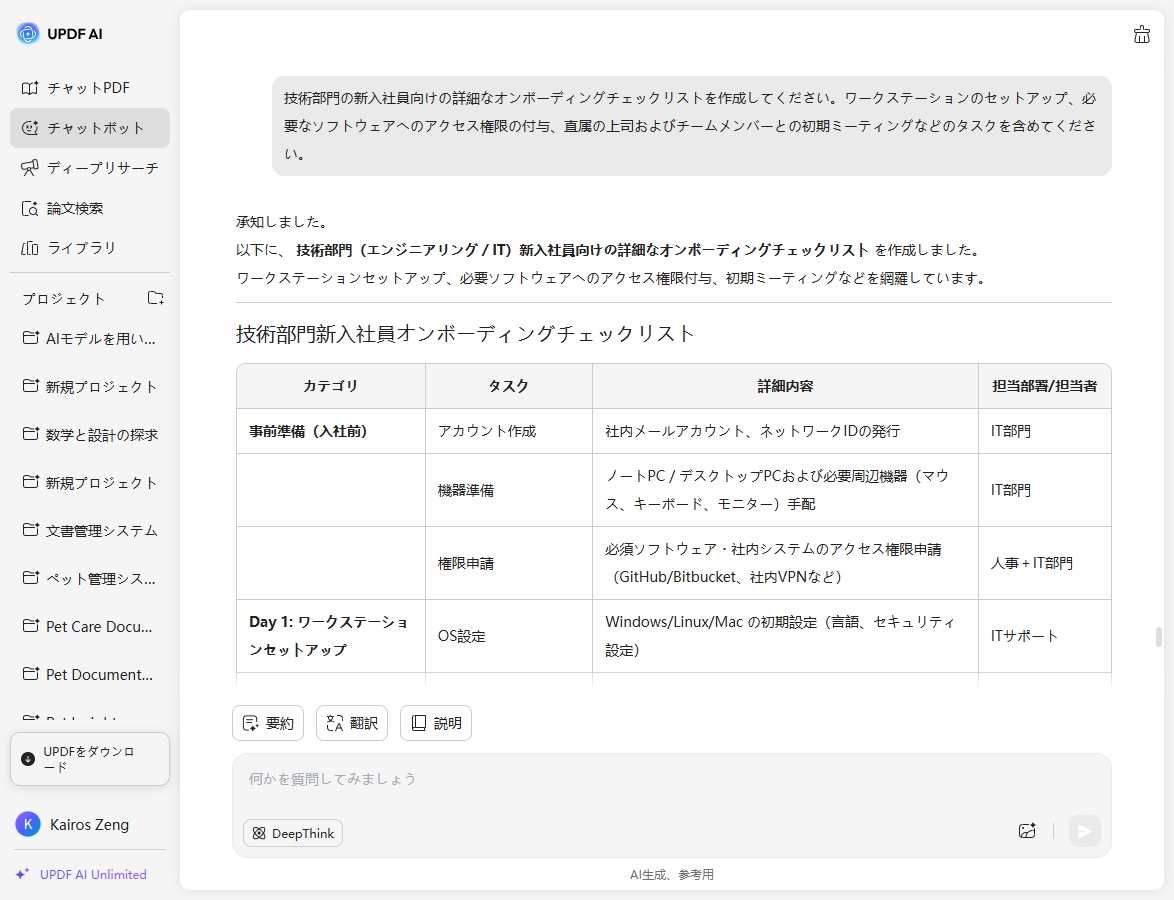Focus the 何かを質問してみましょう input field
The image size is (1174, 900).
[672, 779]
